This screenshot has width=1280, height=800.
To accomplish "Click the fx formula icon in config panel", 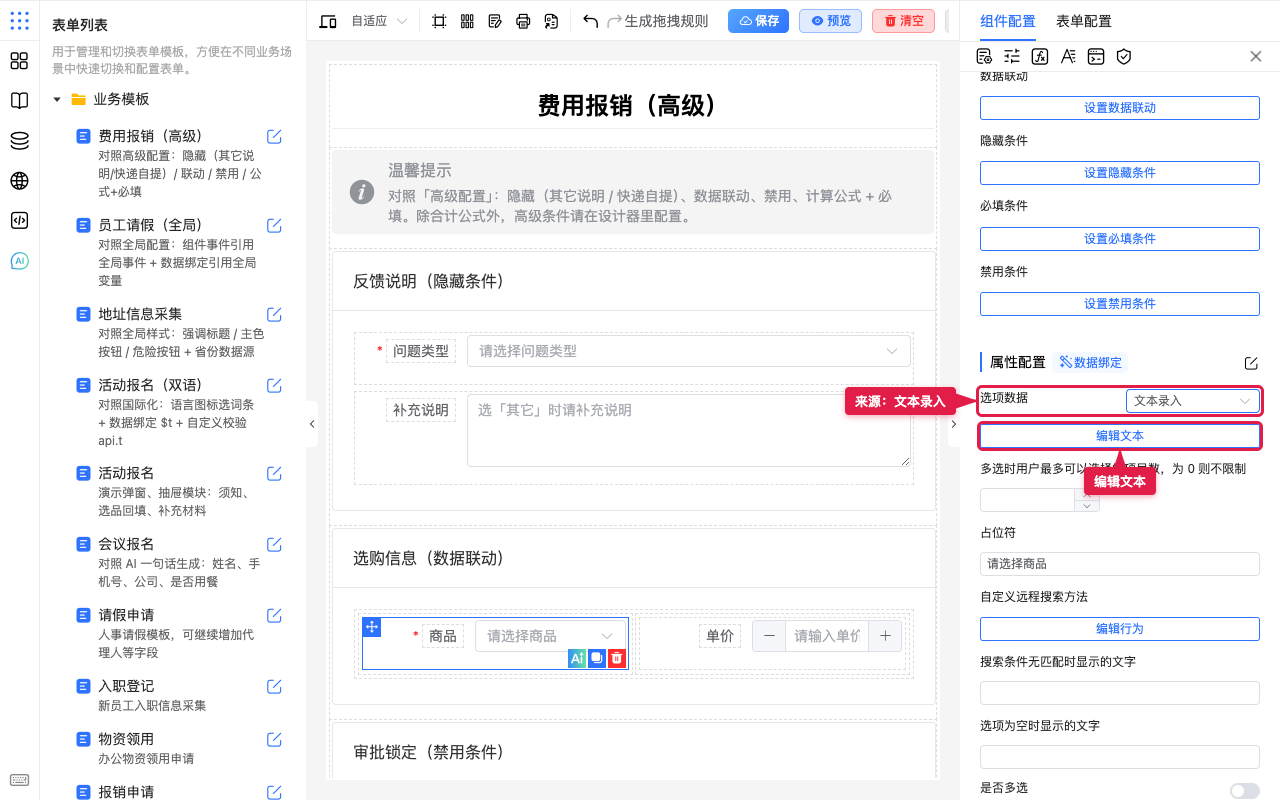I will (1040, 56).
